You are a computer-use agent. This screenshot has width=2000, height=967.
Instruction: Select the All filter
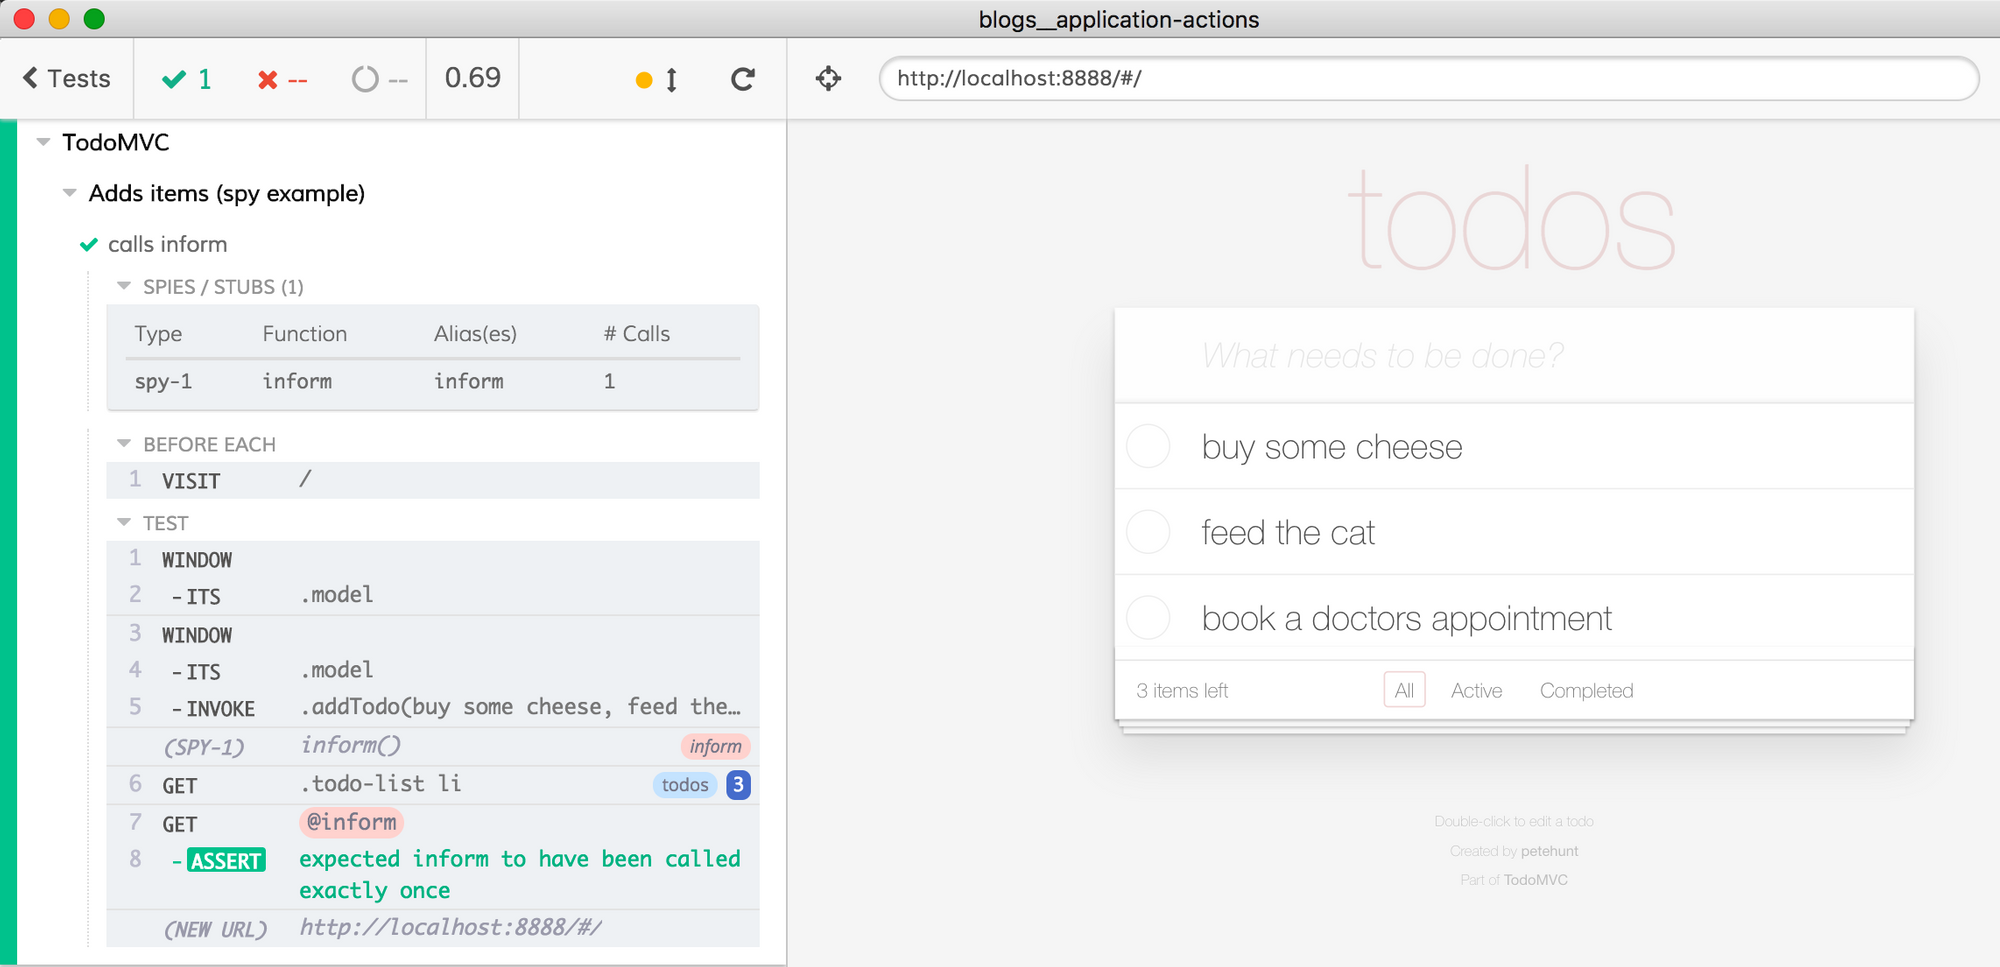[x=1404, y=690]
